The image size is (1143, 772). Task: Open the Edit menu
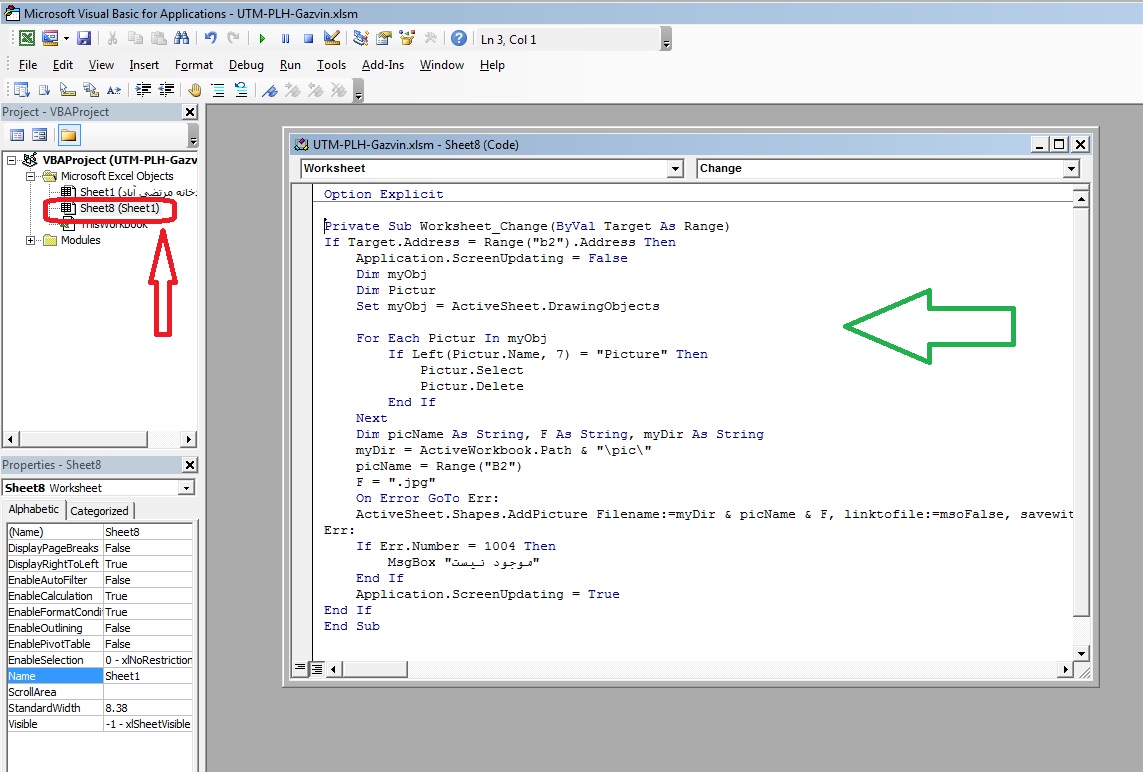pyautogui.click(x=63, y=65)
